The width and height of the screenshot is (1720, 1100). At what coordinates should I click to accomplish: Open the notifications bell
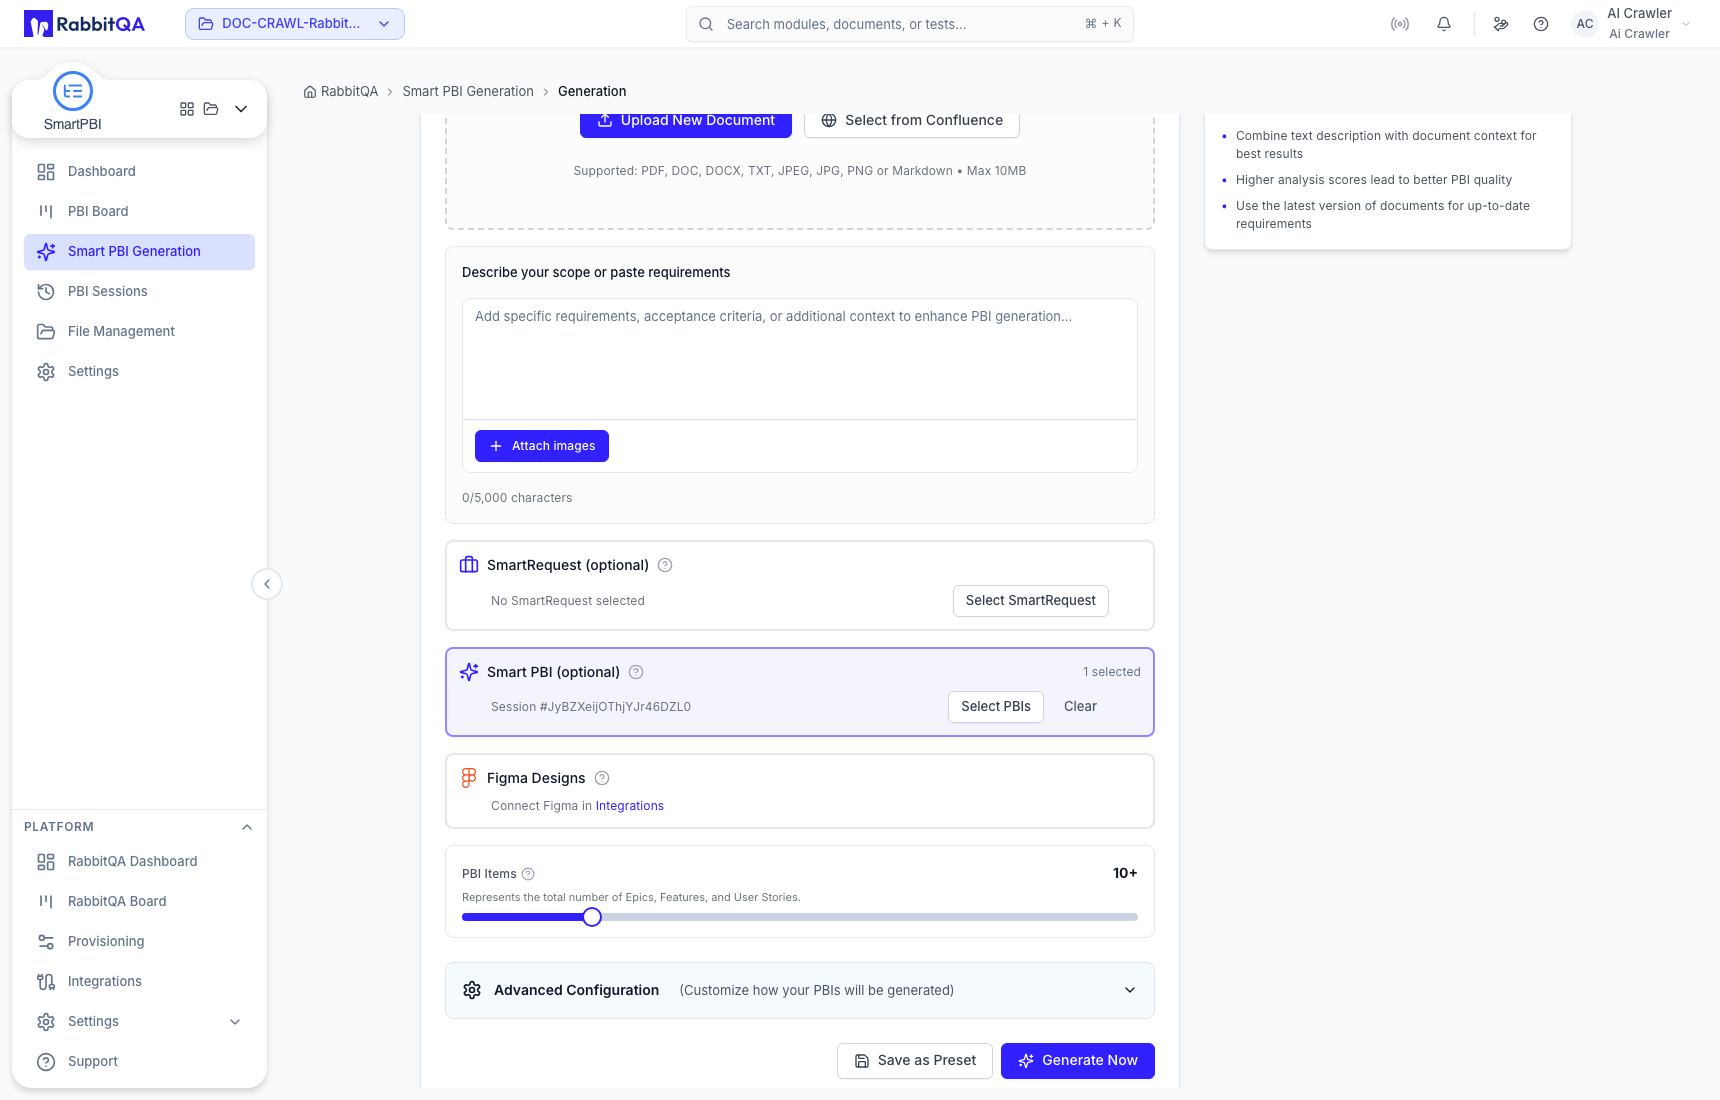click(x=1444, y=24)
